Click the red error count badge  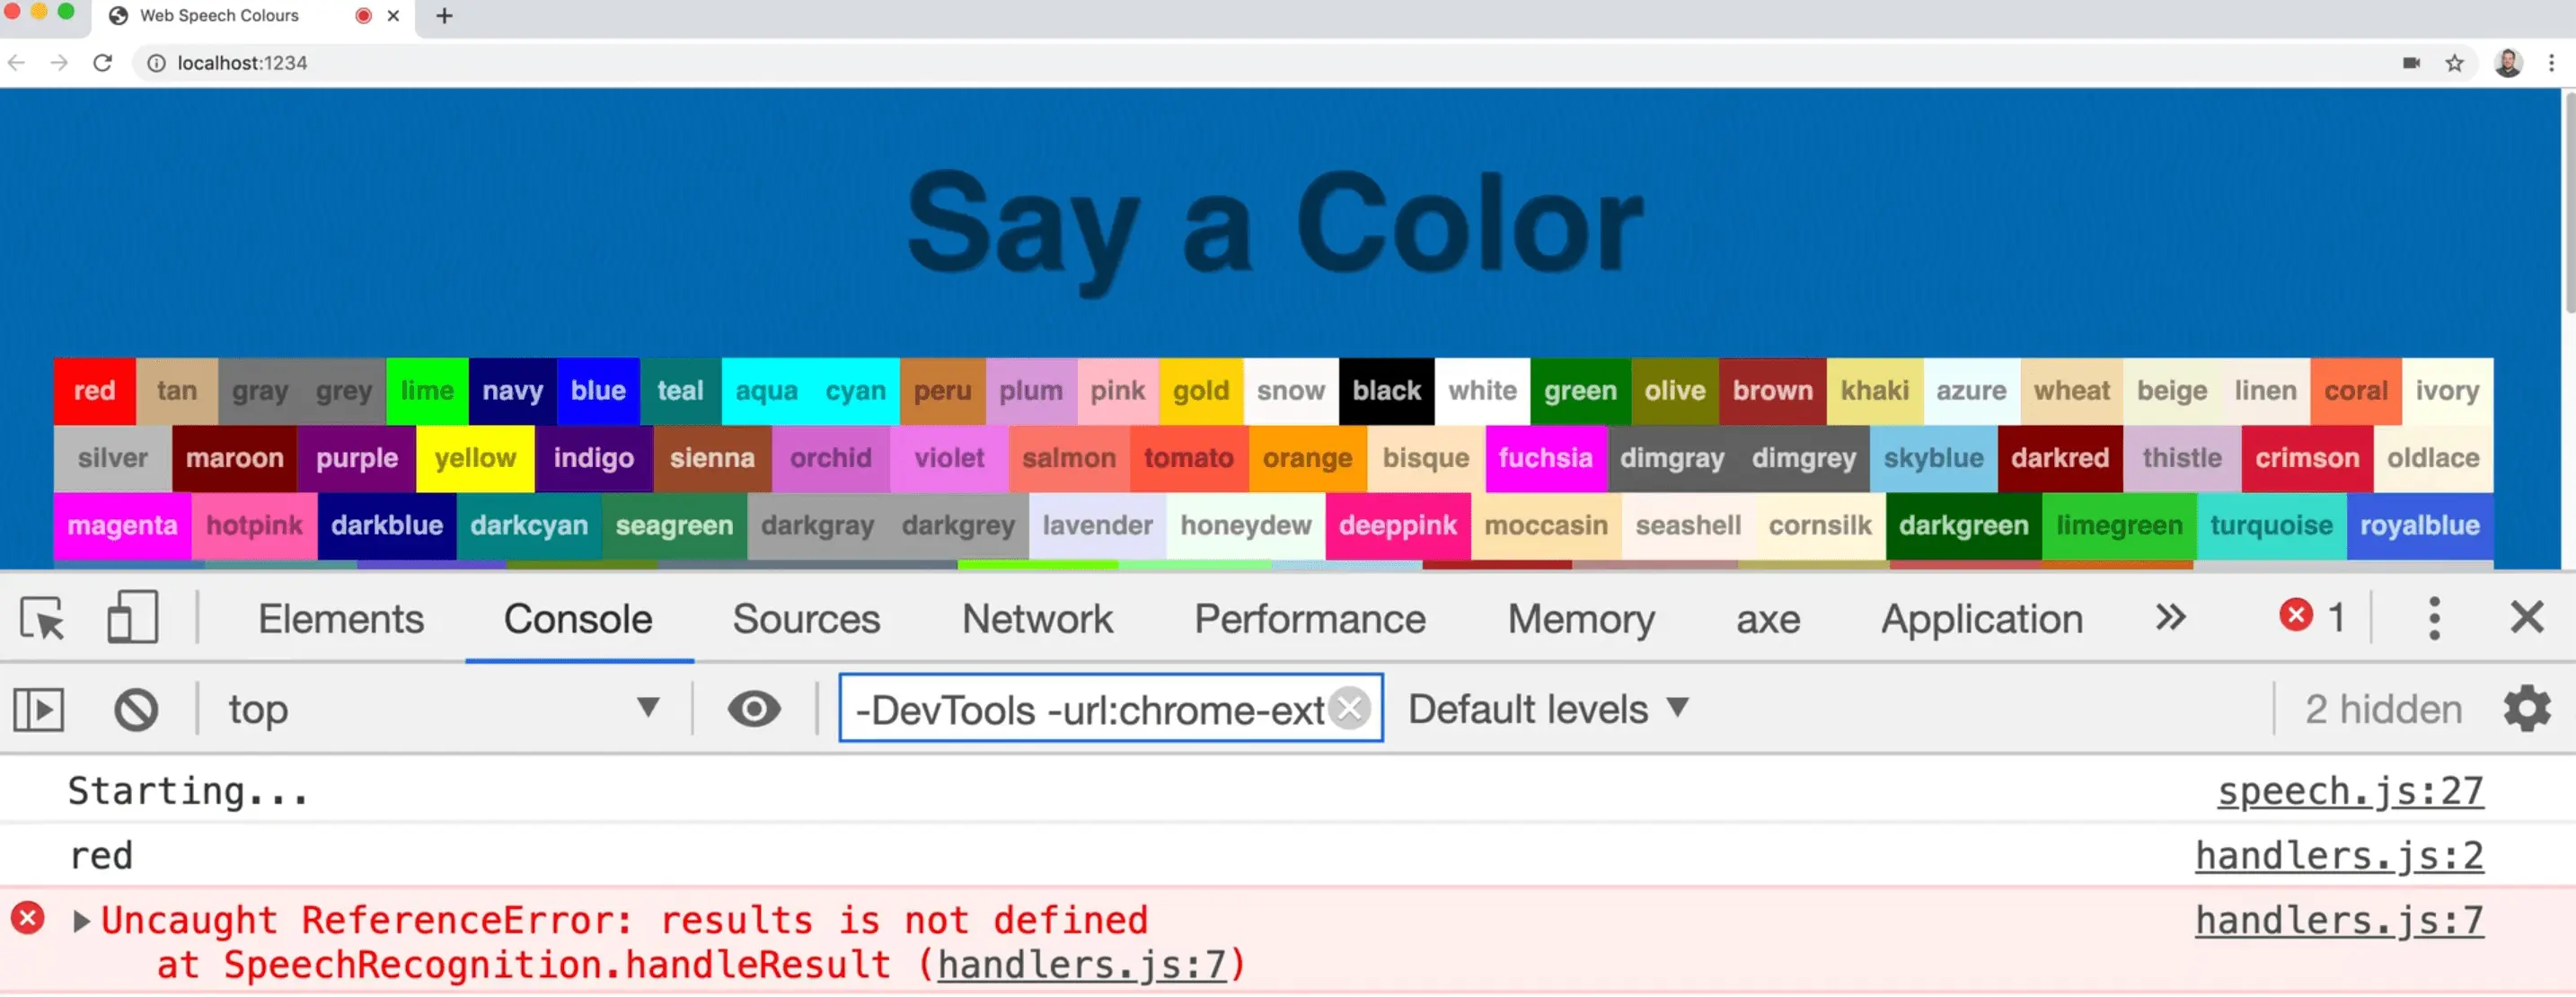tap(2310, 616)
